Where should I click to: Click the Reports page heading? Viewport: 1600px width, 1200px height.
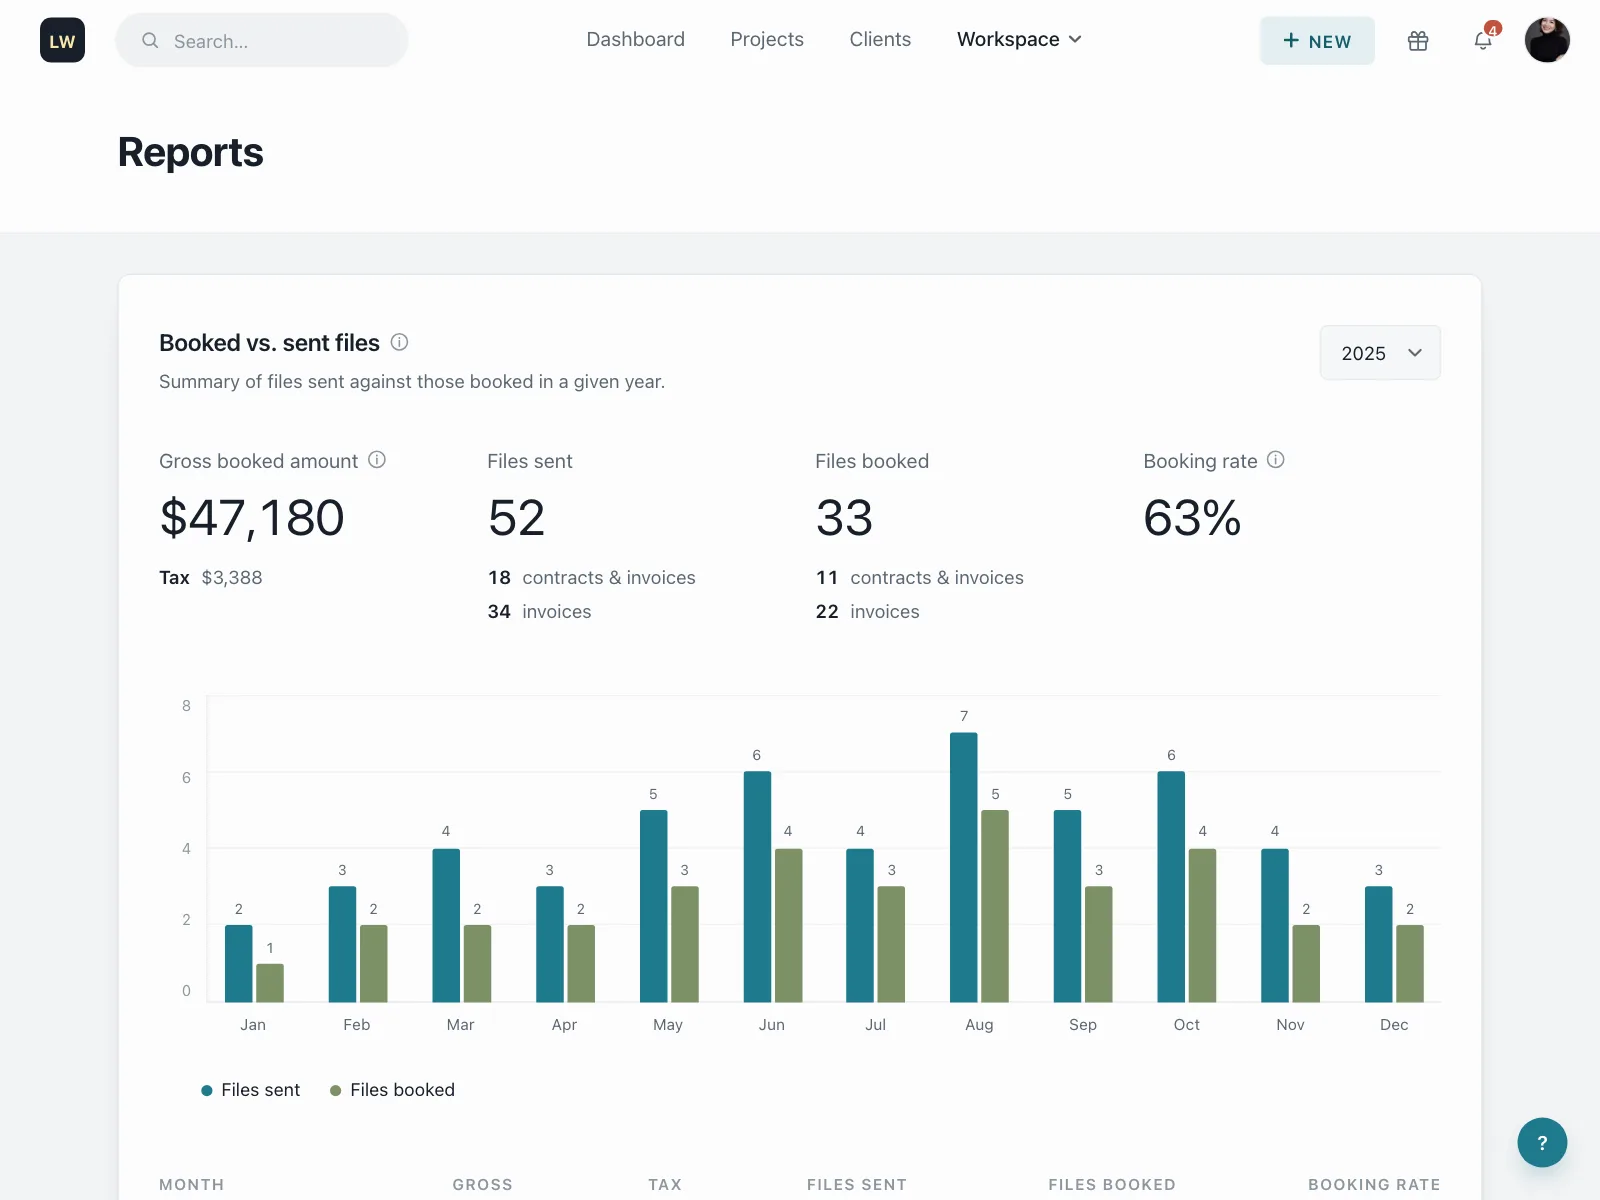coord(191,152)
